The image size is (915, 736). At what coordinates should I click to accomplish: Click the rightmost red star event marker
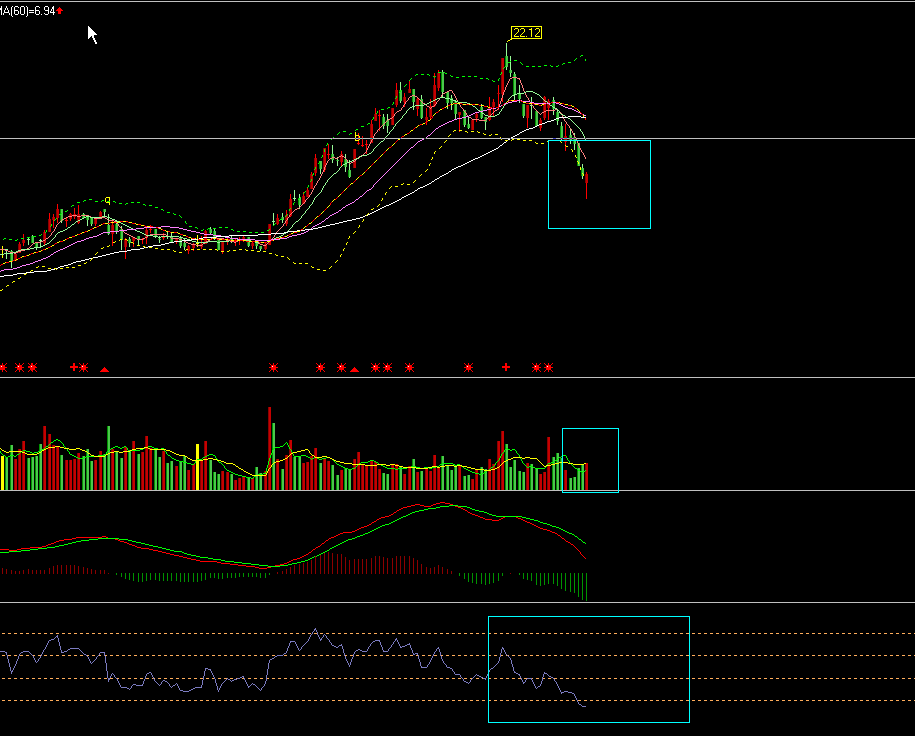[549, 367]
